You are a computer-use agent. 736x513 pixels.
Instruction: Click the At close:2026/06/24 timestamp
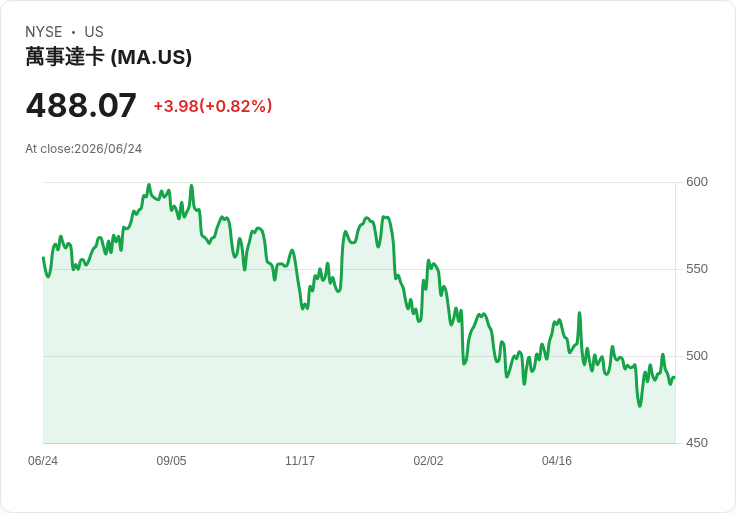click(84, 149)
